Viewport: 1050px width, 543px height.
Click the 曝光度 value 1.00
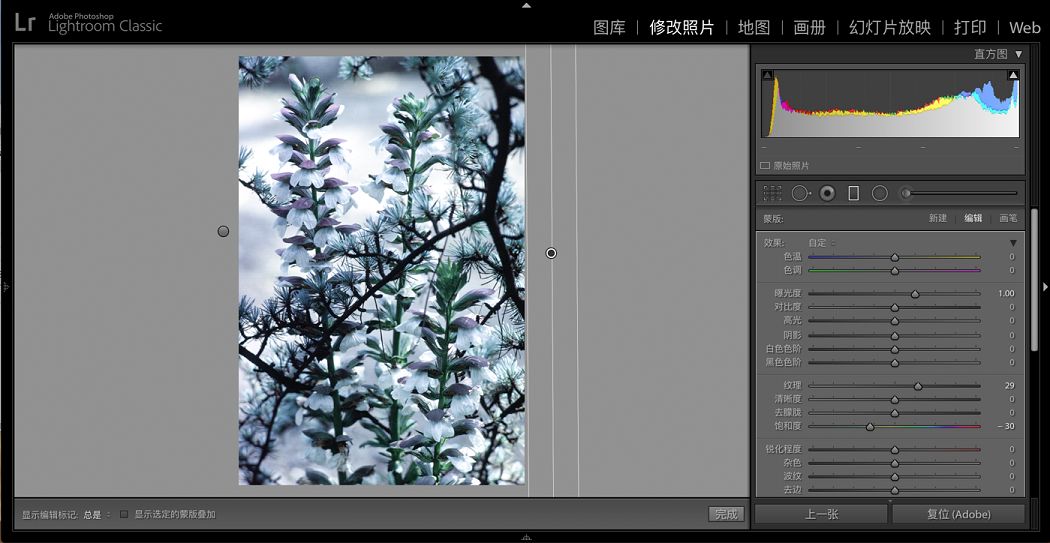[1006, 293]
